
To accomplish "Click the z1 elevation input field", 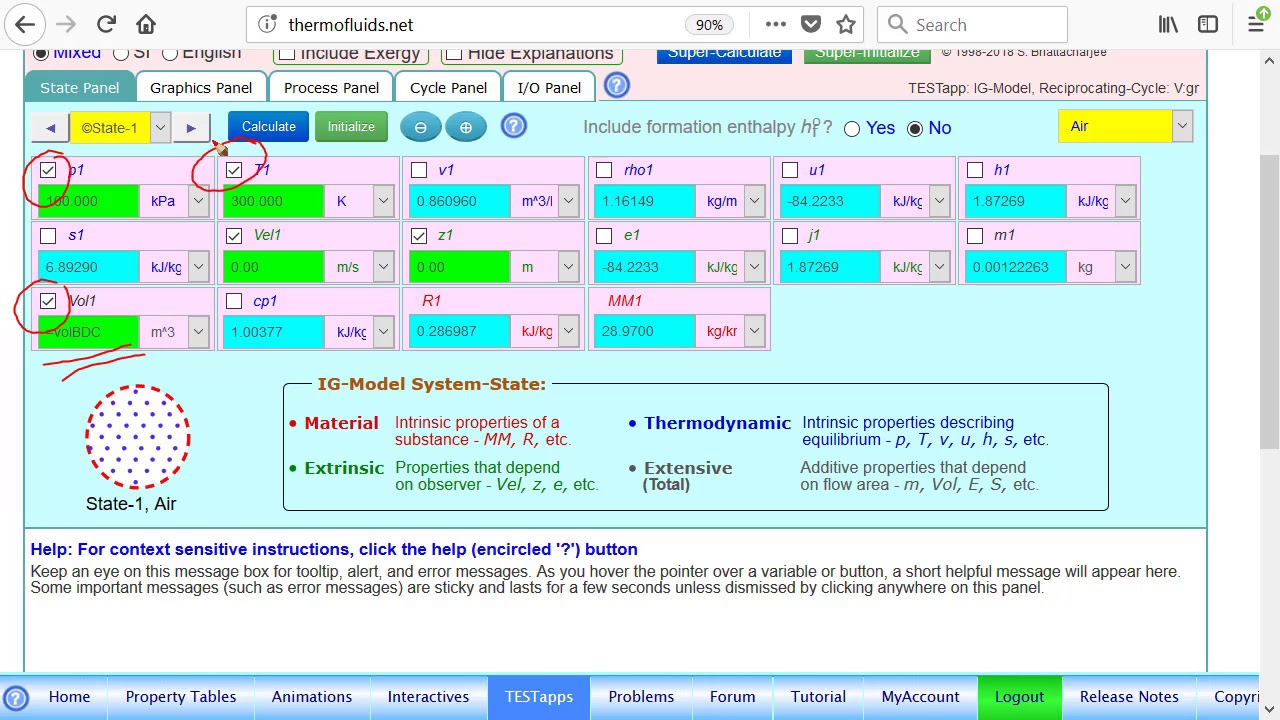I will click(x=459, y=267).
